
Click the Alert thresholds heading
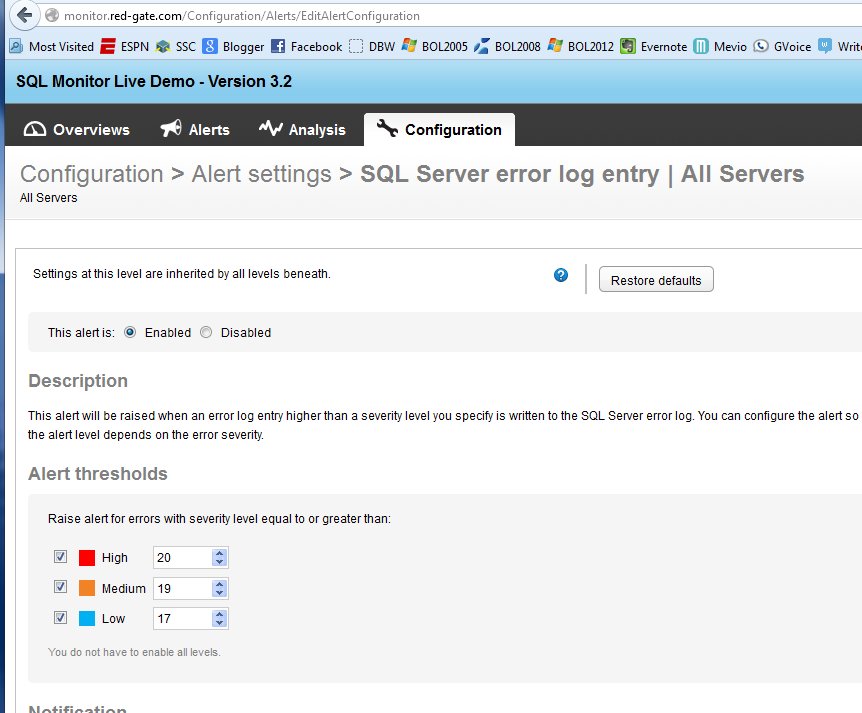(x=98, y=474)
